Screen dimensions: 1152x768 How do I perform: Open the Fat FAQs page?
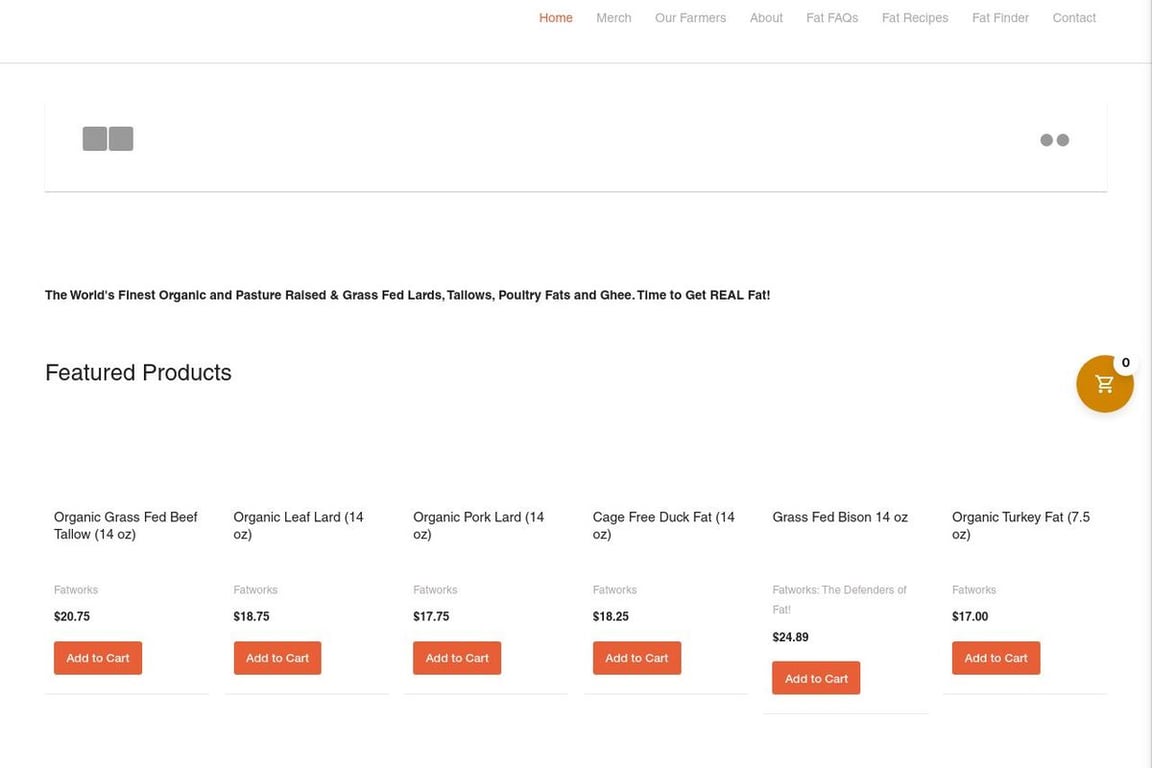click(832, 18)
